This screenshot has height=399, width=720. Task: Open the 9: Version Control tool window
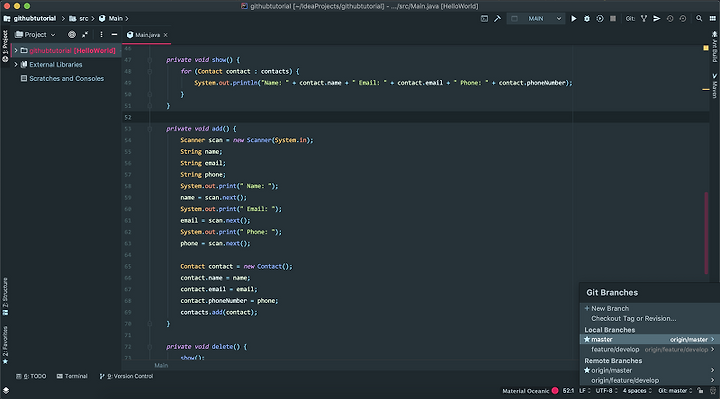point(126,376)
